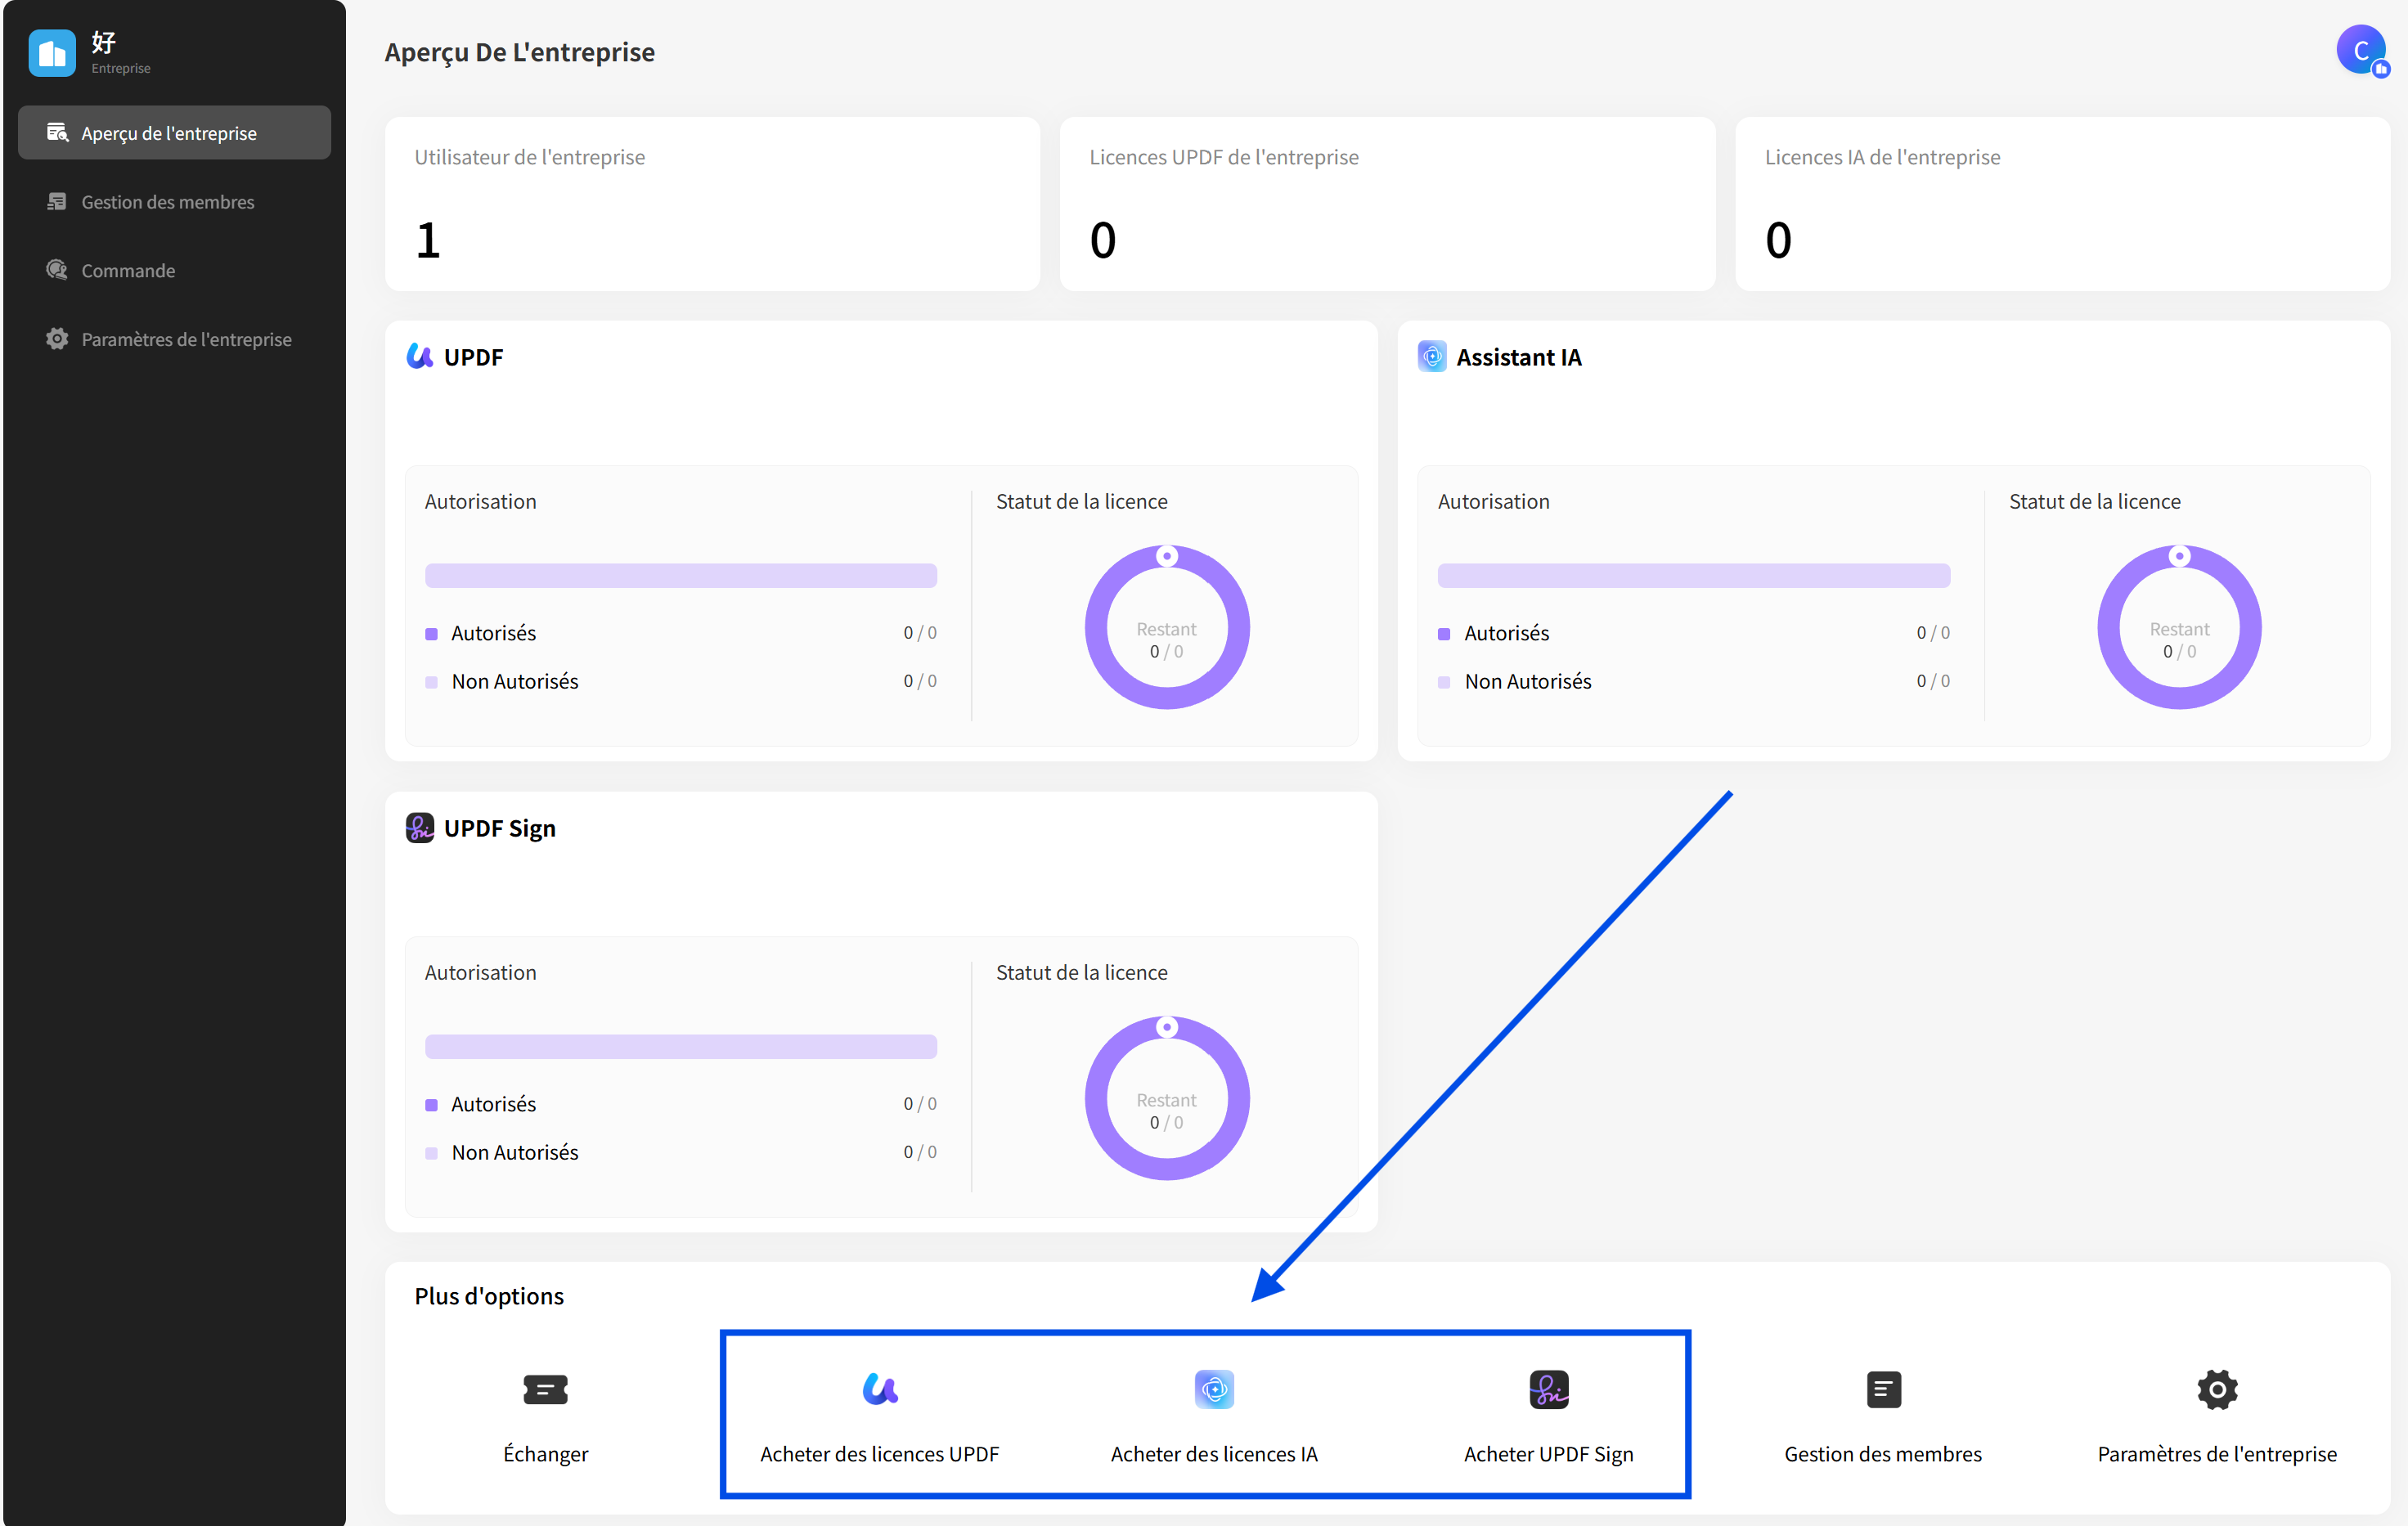Click the Autorisés 0 / 0 value in UPDF card
The image size is (2408, 1526).
pyautogui.click(x=920, y=633)
